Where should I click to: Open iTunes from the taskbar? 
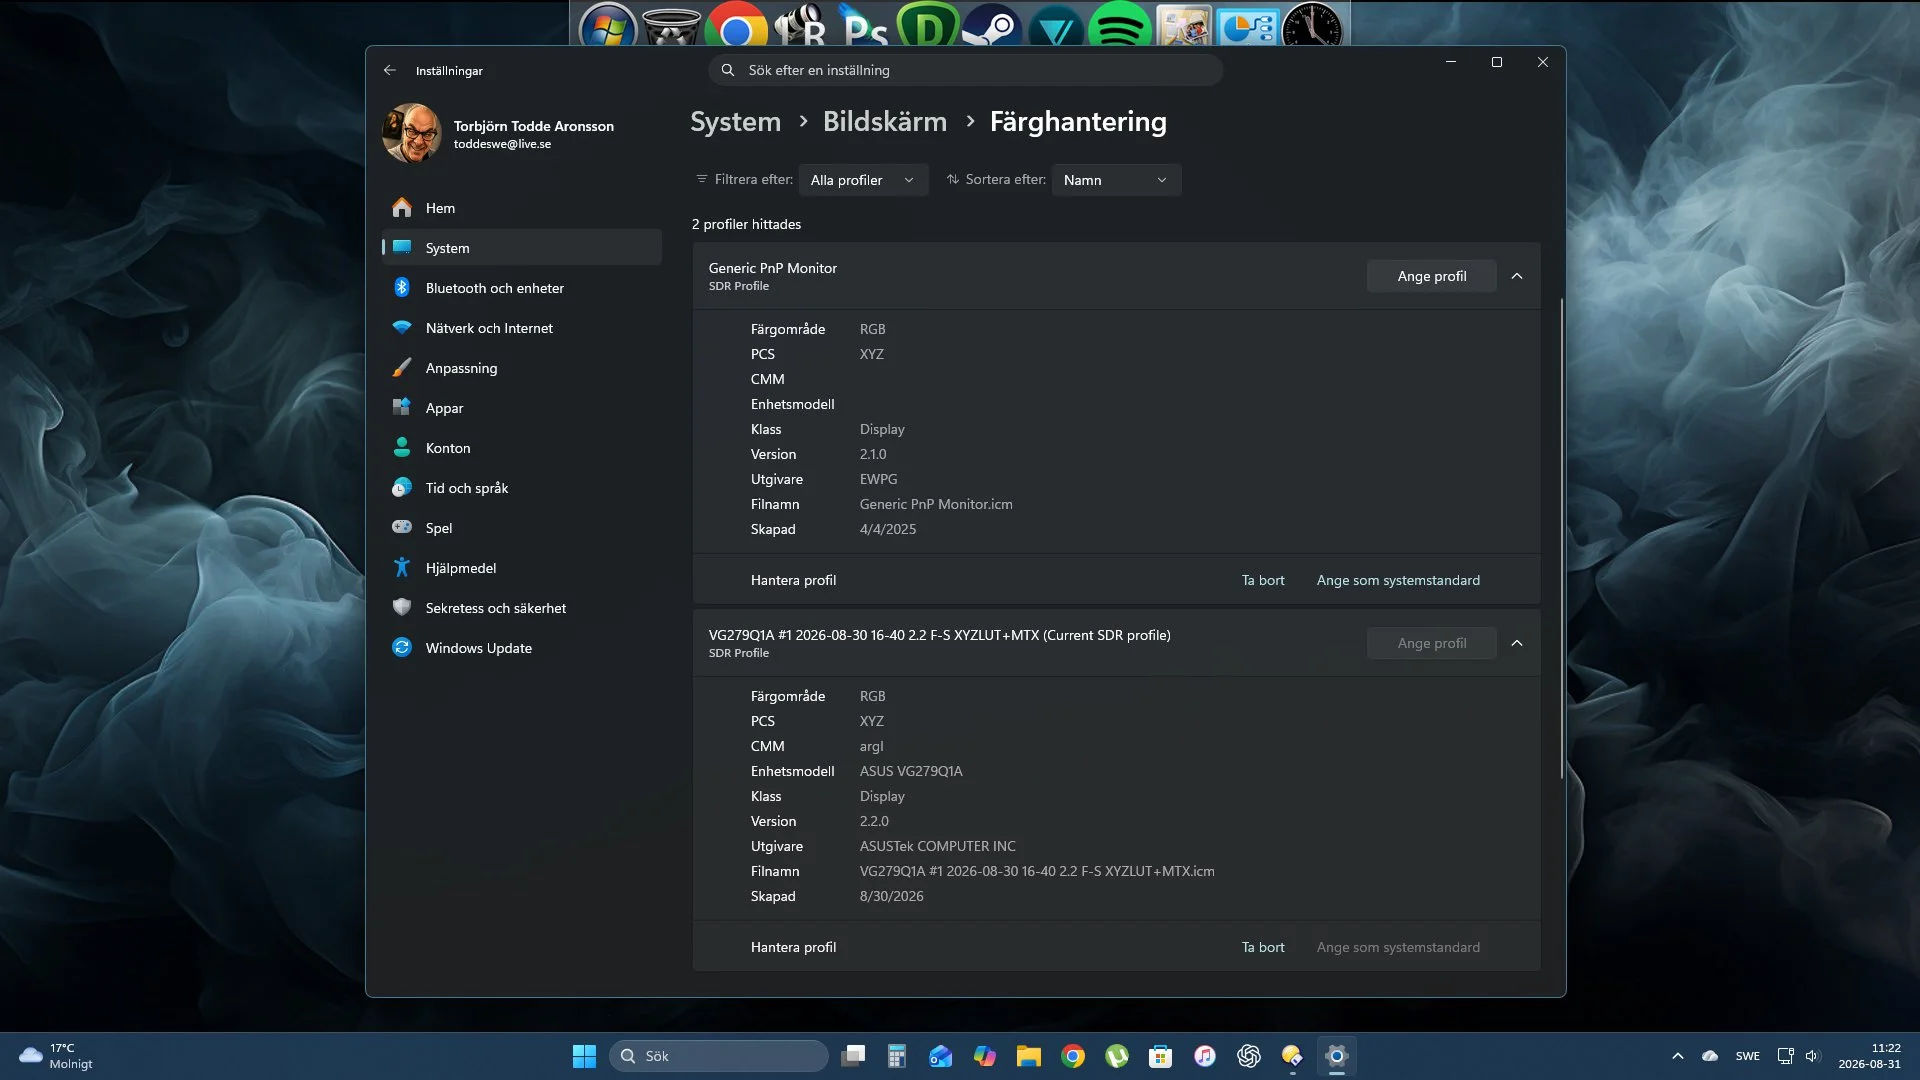1204,1056
